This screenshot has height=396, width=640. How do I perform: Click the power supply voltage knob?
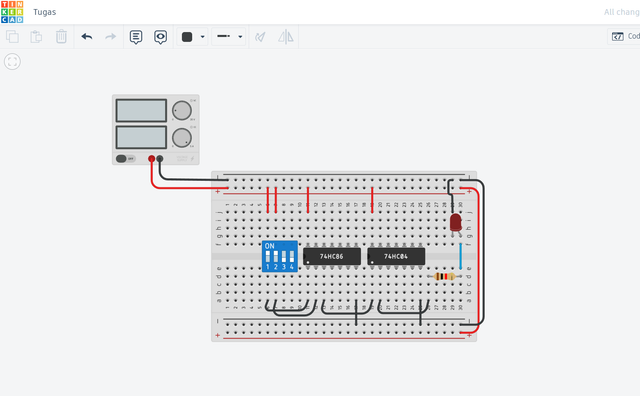pyautogui.click(x=182, y=110)
